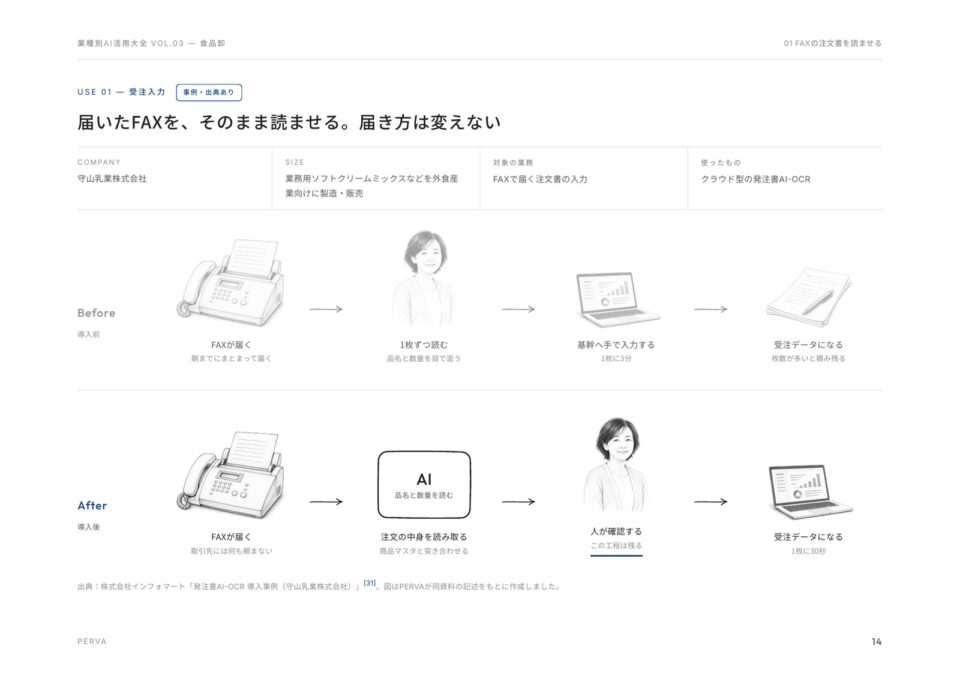Click the After row heading
Viewport: 960px width, 679px height.
click(x=92, y=506)
